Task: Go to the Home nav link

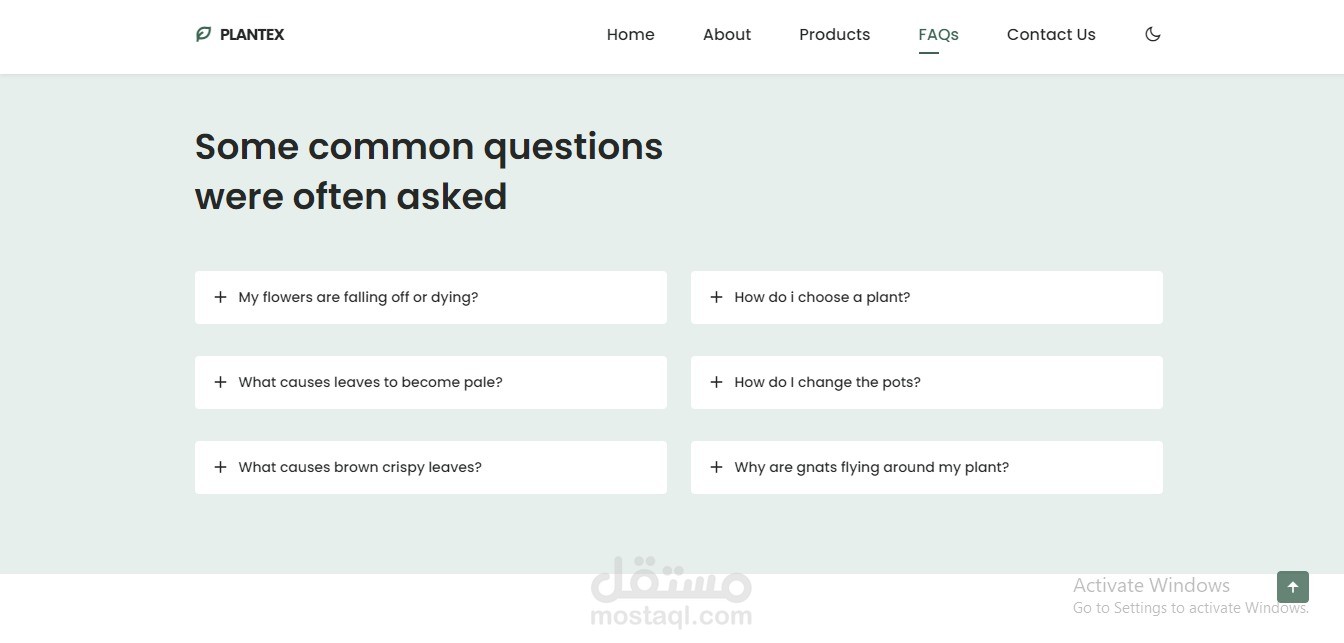Action: pos(630,34)
